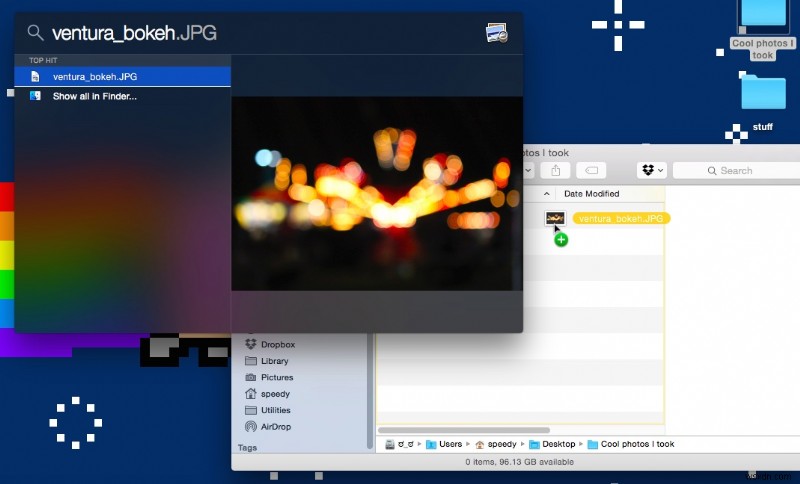Open Dropbox in Finder sidebar
The image size is (800, 484).
coord(278,344)
